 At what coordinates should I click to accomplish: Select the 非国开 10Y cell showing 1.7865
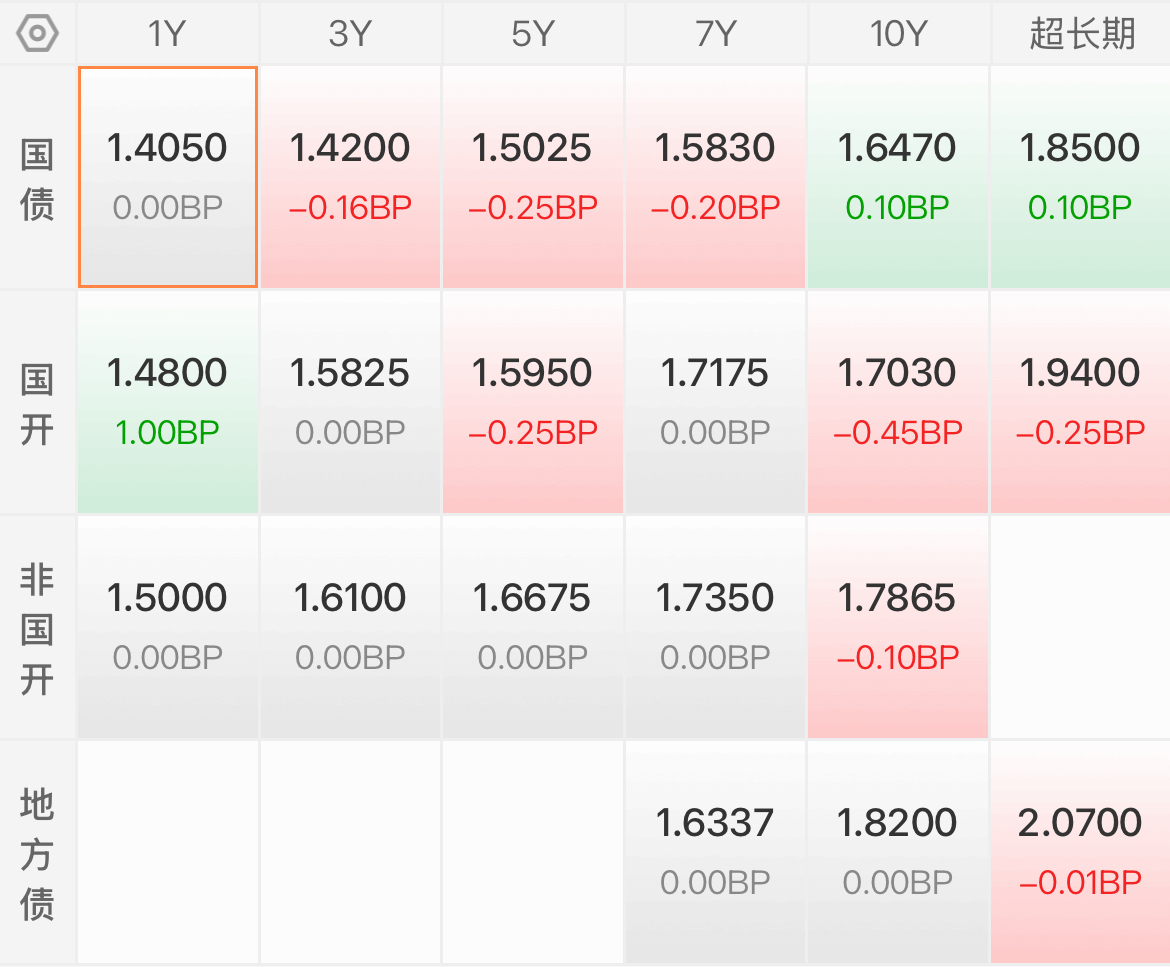tap(898, 627)
